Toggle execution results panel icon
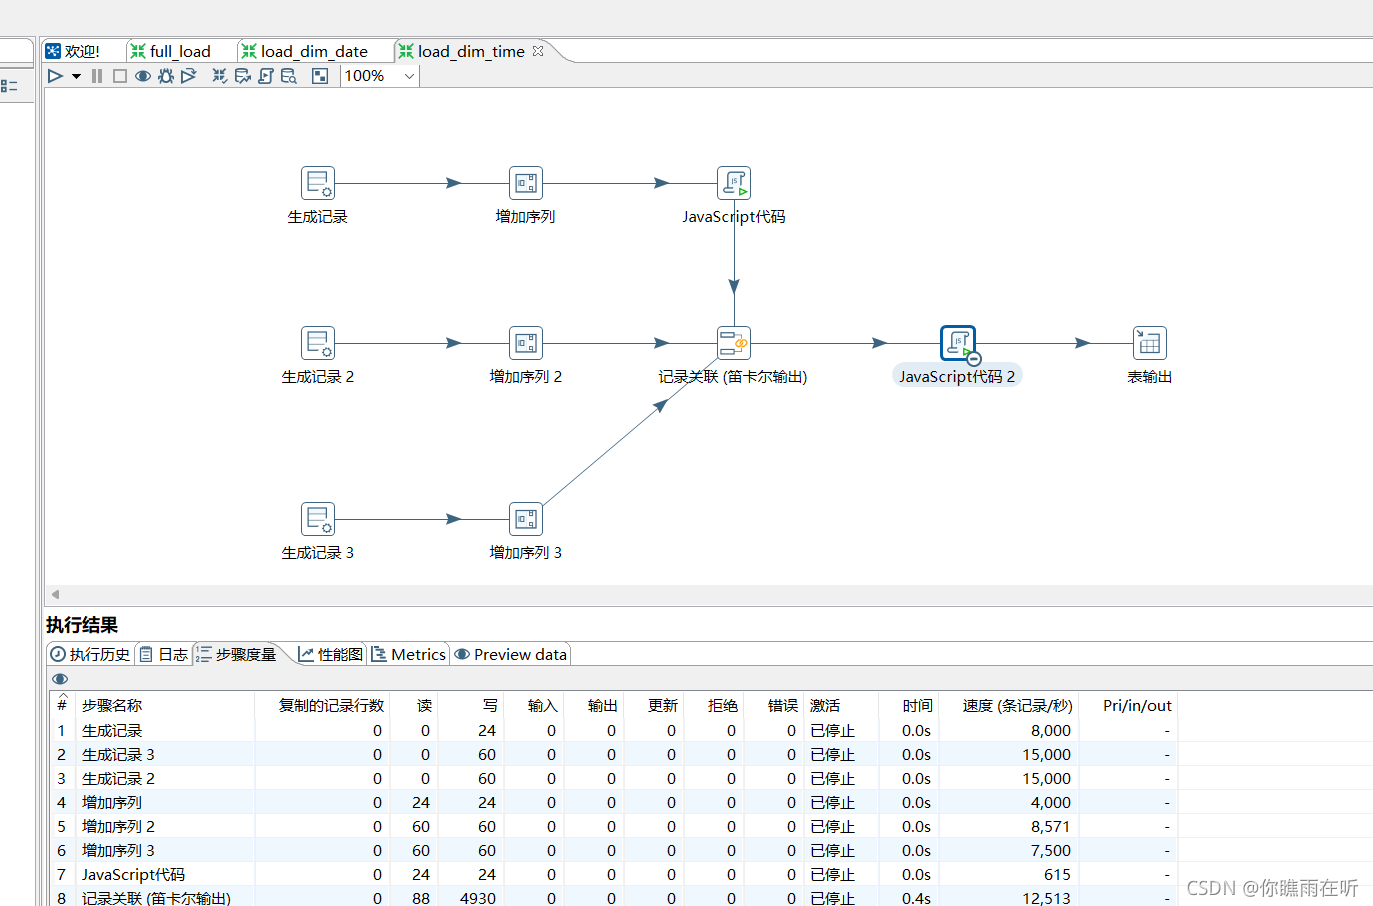Screen dimensions: 1373x906 pyautogui.click(x=320, y=76)
